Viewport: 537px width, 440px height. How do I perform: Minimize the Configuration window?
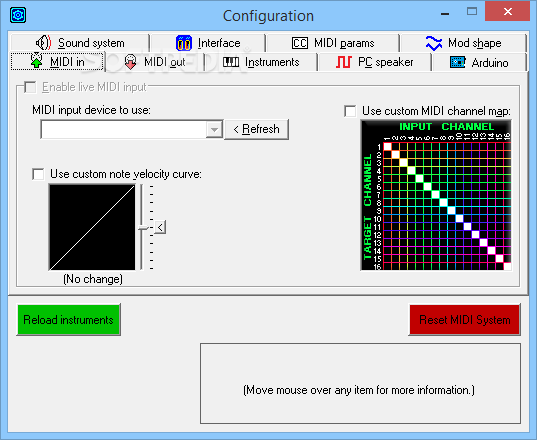[445, 14]
